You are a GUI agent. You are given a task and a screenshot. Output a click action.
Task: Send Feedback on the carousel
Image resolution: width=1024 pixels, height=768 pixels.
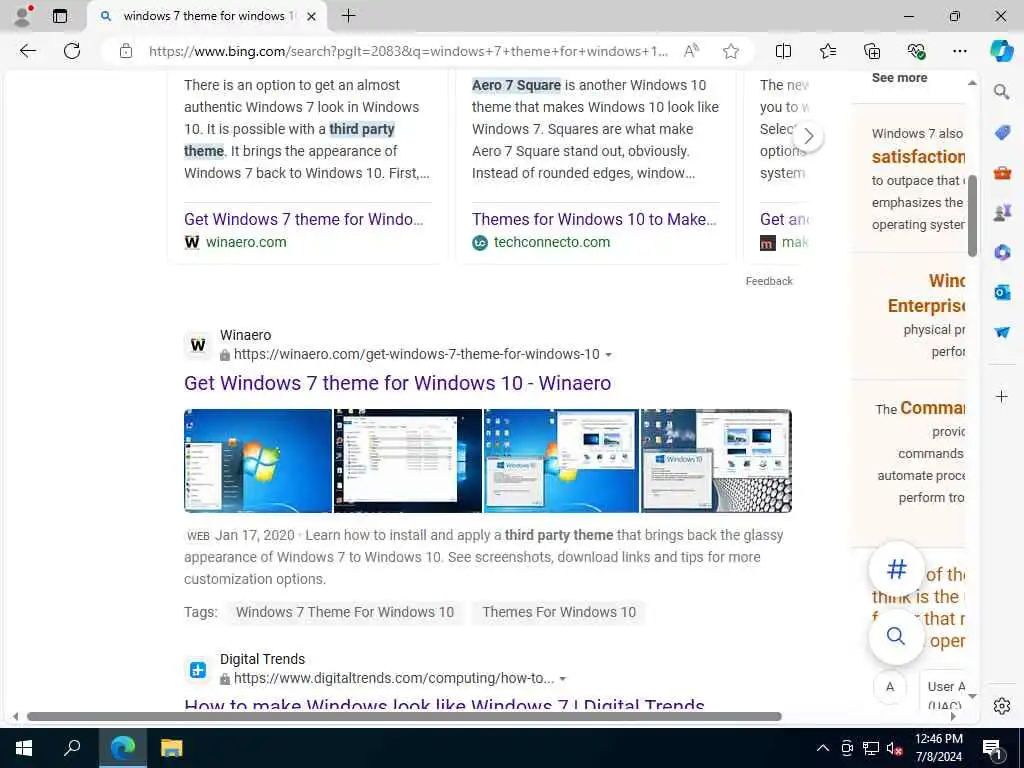click(769, 281)
